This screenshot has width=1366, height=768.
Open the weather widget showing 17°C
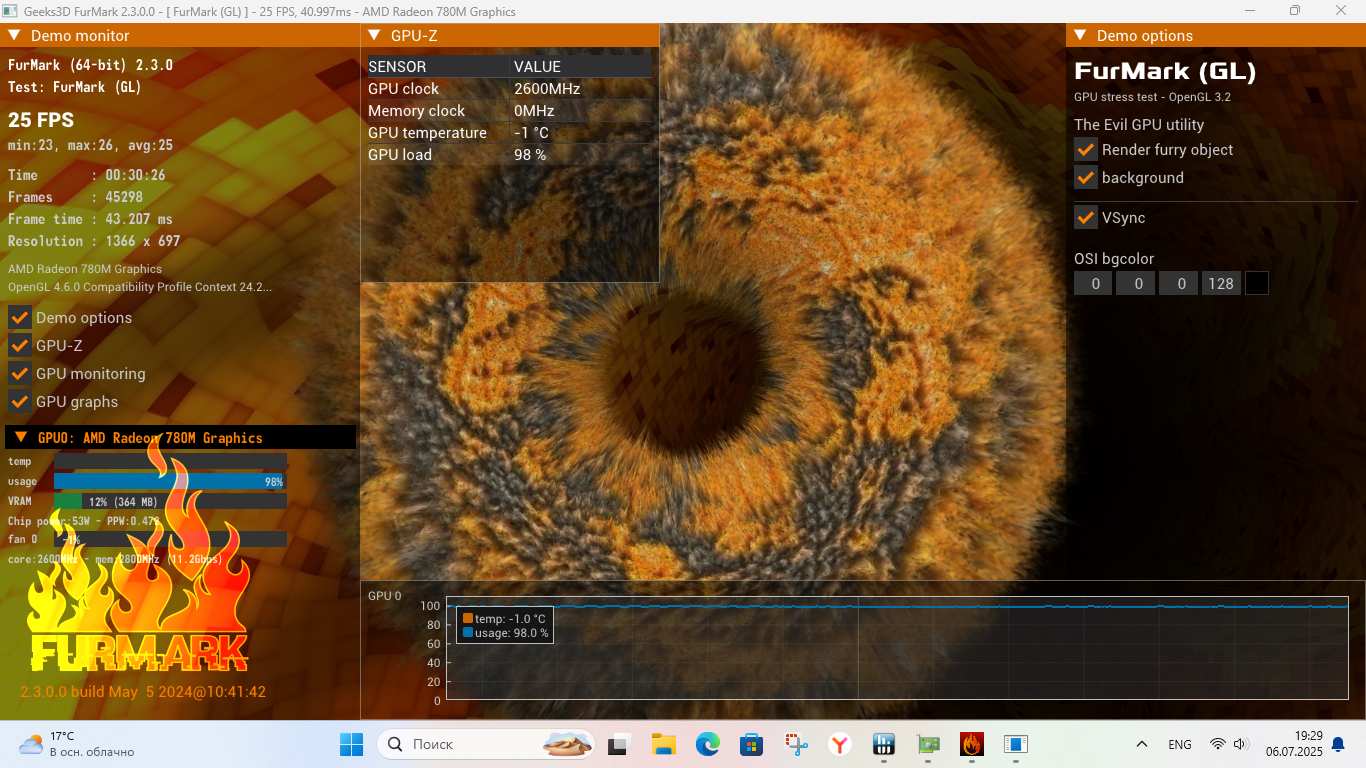(x=76, y=744)
